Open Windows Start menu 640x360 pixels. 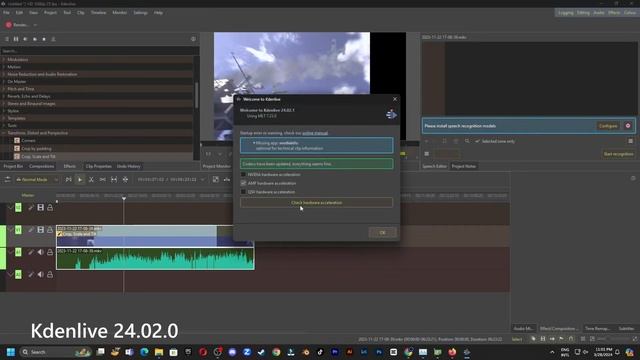coord(11,352)
